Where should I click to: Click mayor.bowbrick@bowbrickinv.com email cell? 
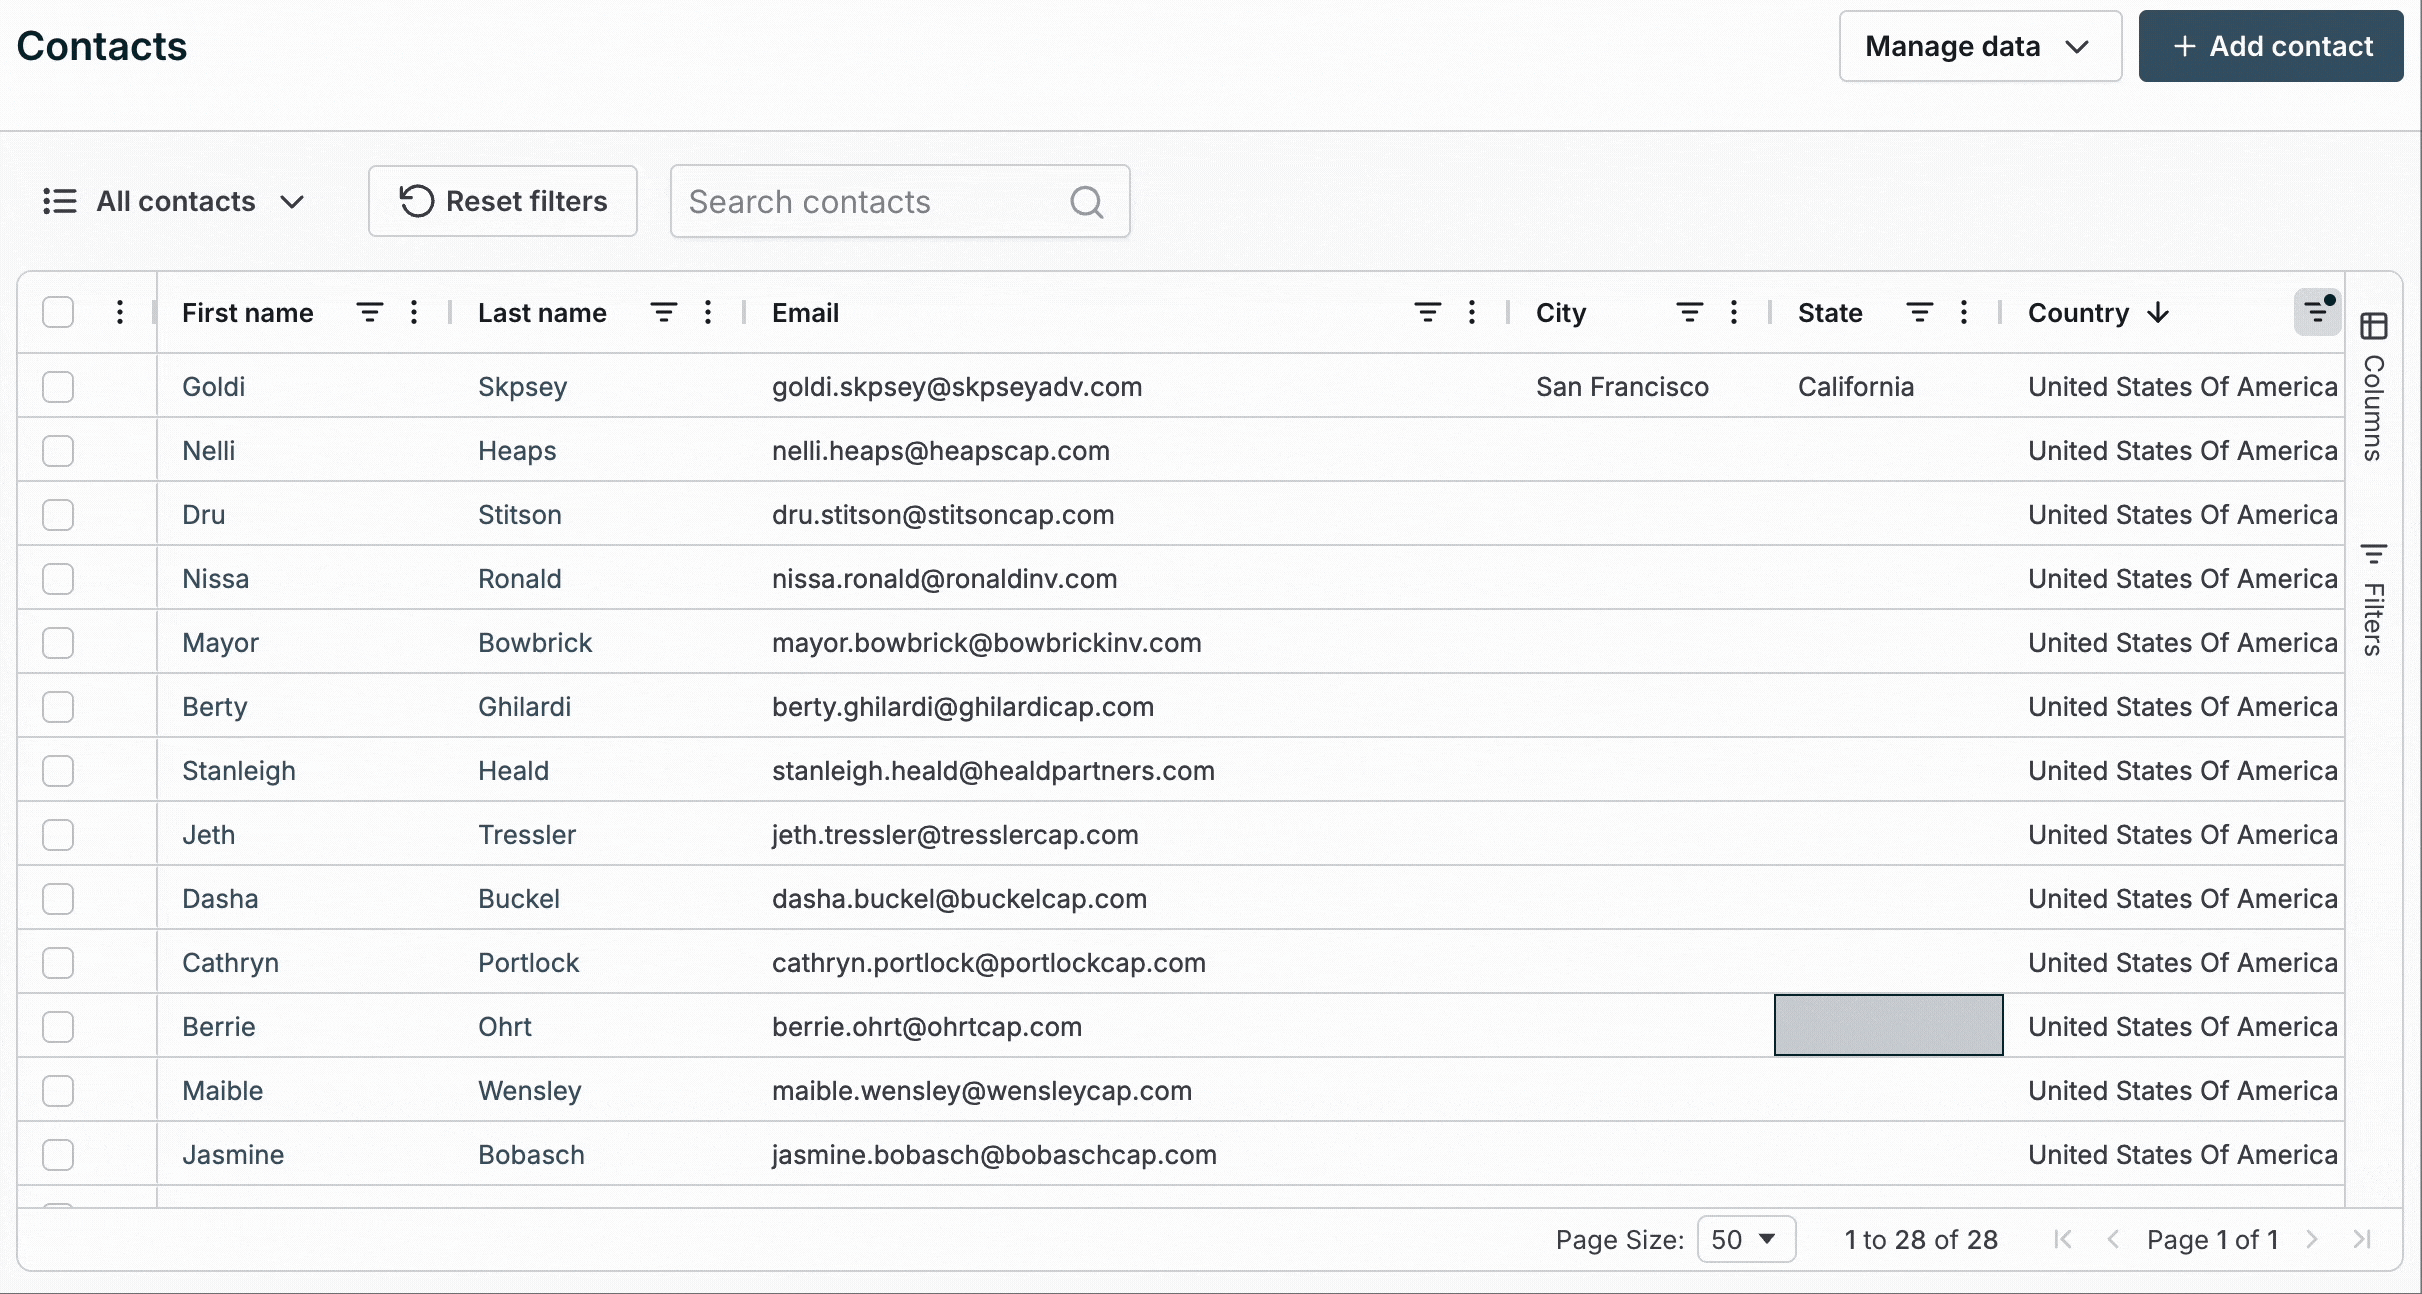[987, 643]
